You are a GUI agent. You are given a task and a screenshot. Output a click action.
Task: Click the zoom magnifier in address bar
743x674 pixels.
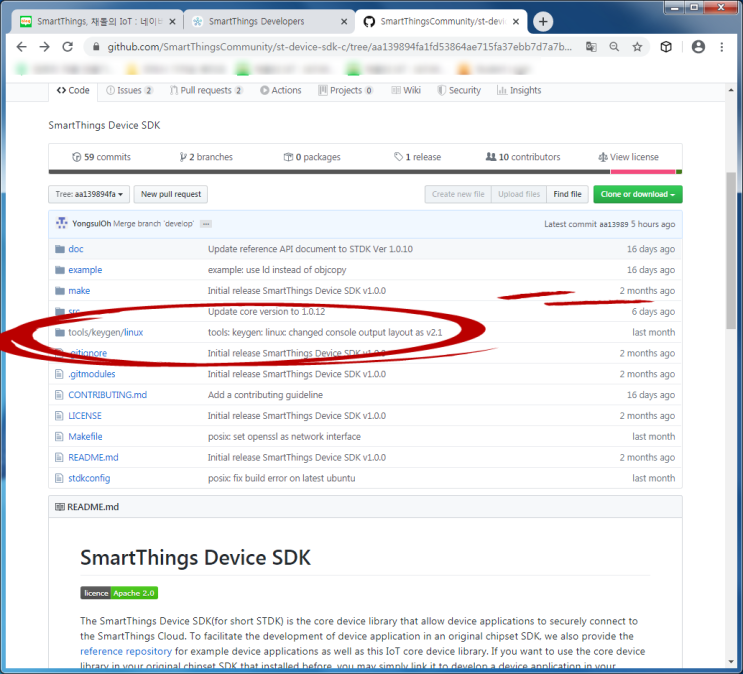tap(614, 46)
